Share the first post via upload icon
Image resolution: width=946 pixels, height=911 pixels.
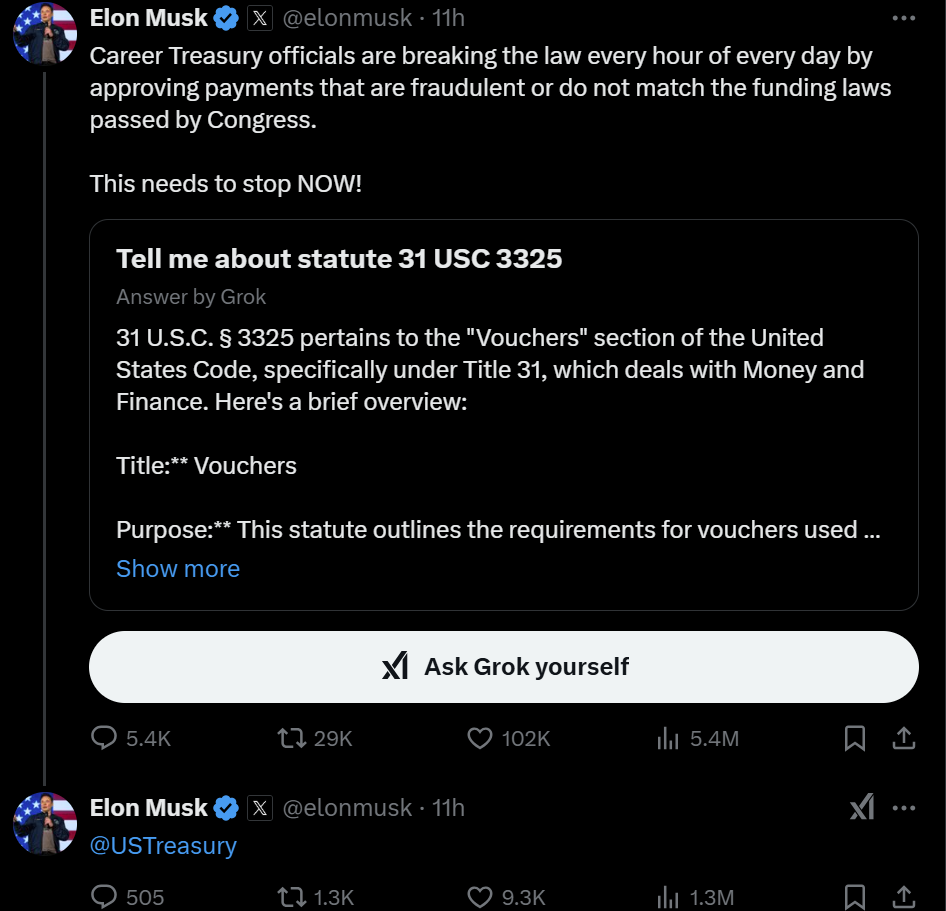[903, 738]
